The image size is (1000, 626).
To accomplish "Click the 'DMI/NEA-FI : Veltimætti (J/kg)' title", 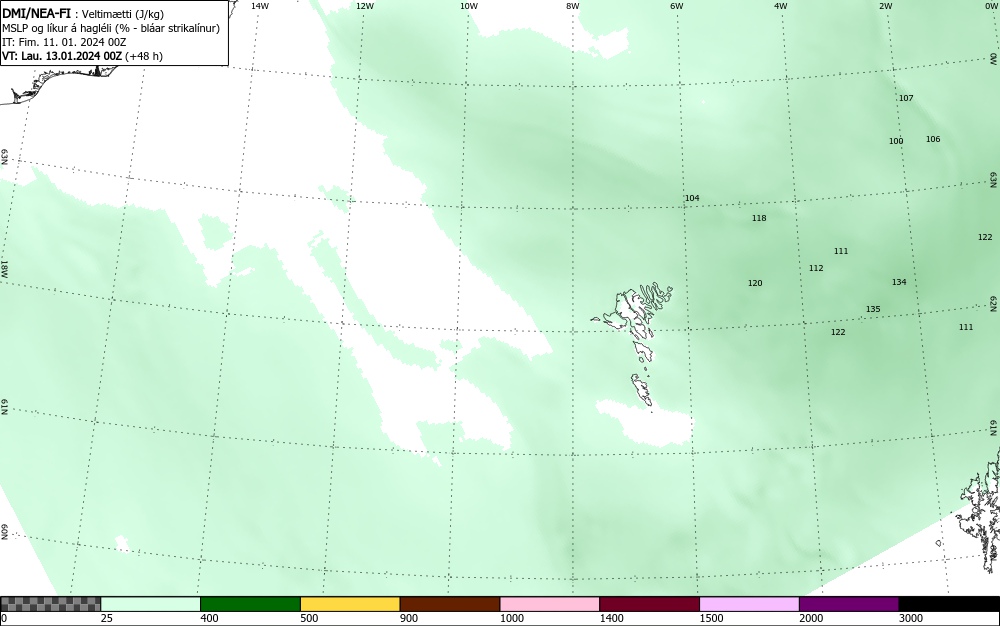I will tap(83, 14).
